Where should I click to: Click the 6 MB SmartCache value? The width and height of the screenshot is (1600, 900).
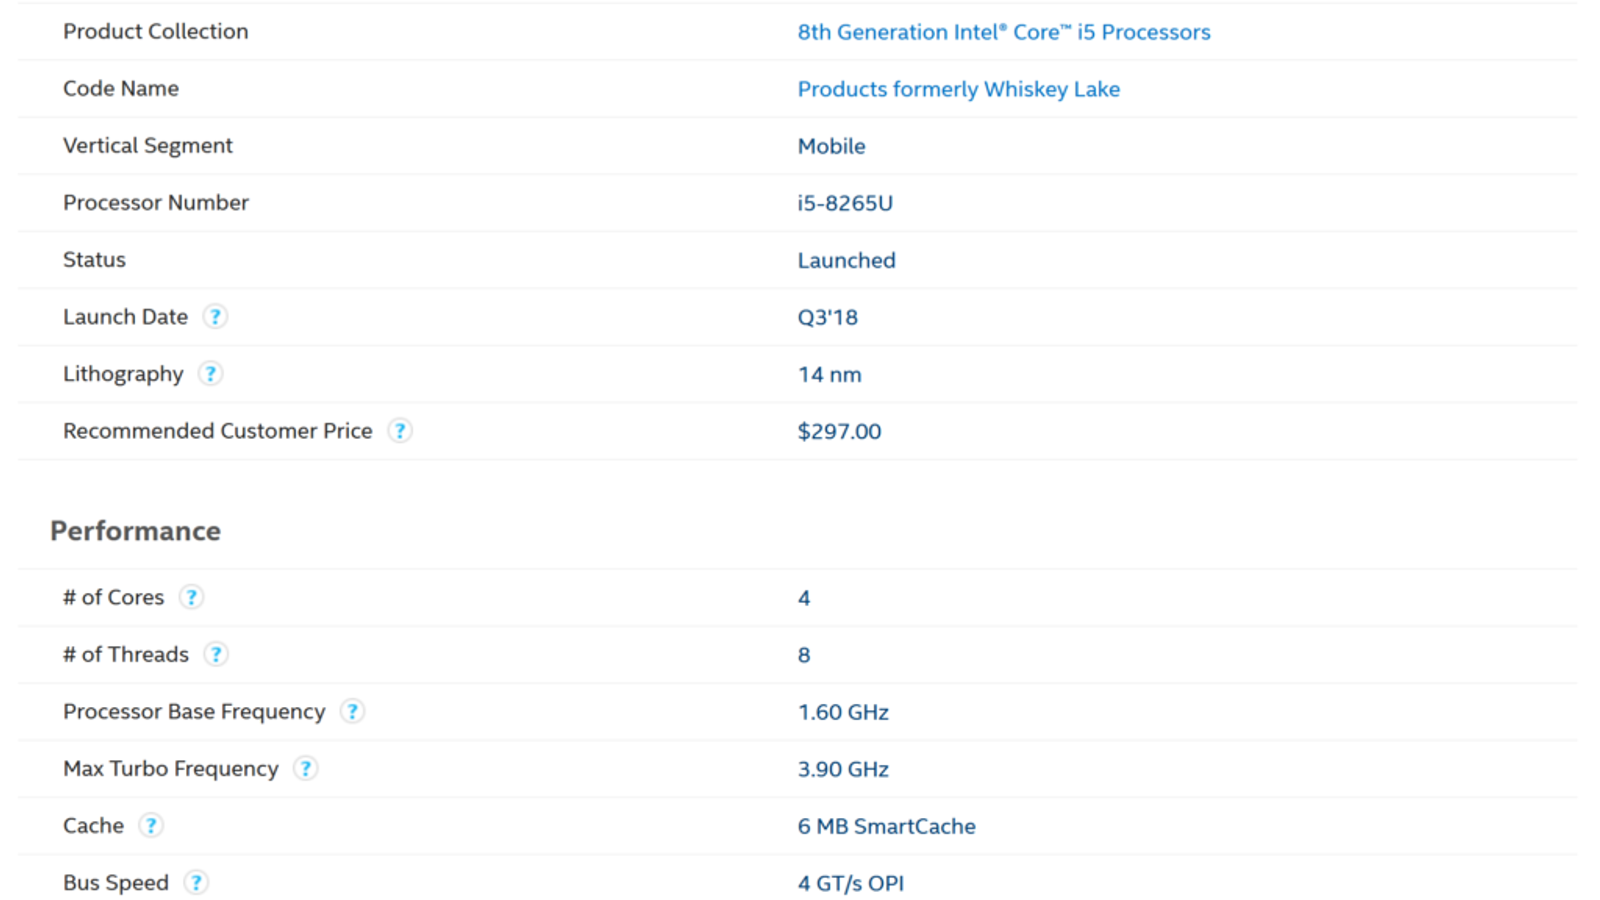pyautogui.click(x=886, y=826)
